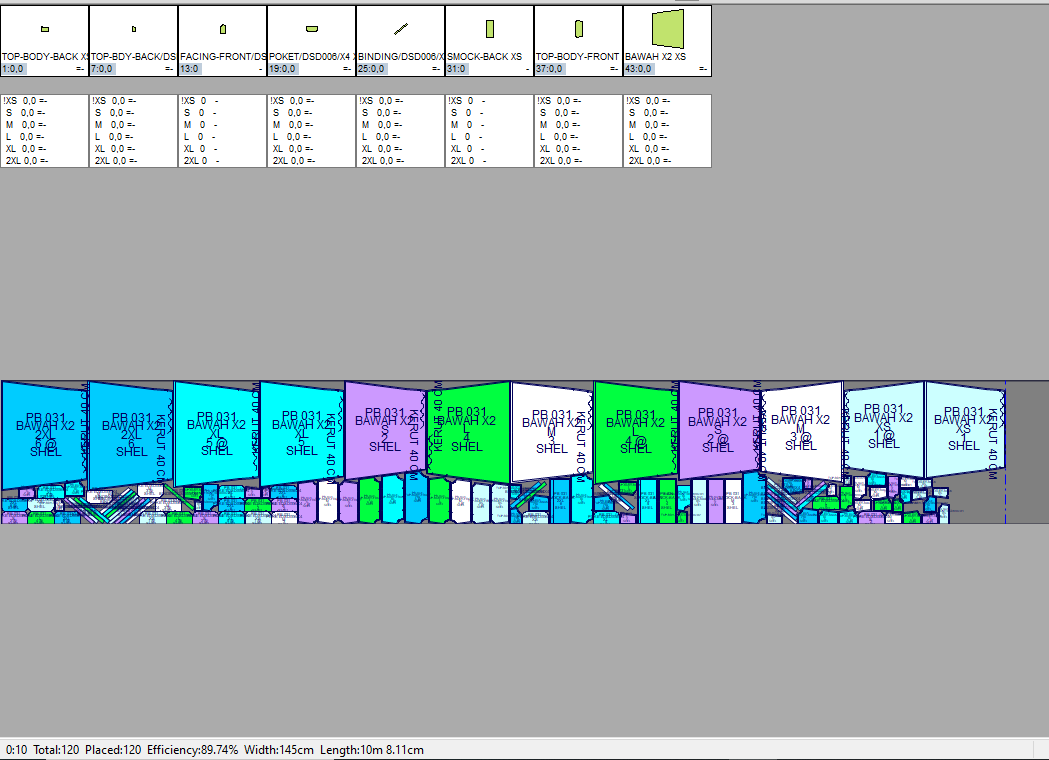Pick the SMOCK-BACK XS piece icon

click(x=490, y=28)
